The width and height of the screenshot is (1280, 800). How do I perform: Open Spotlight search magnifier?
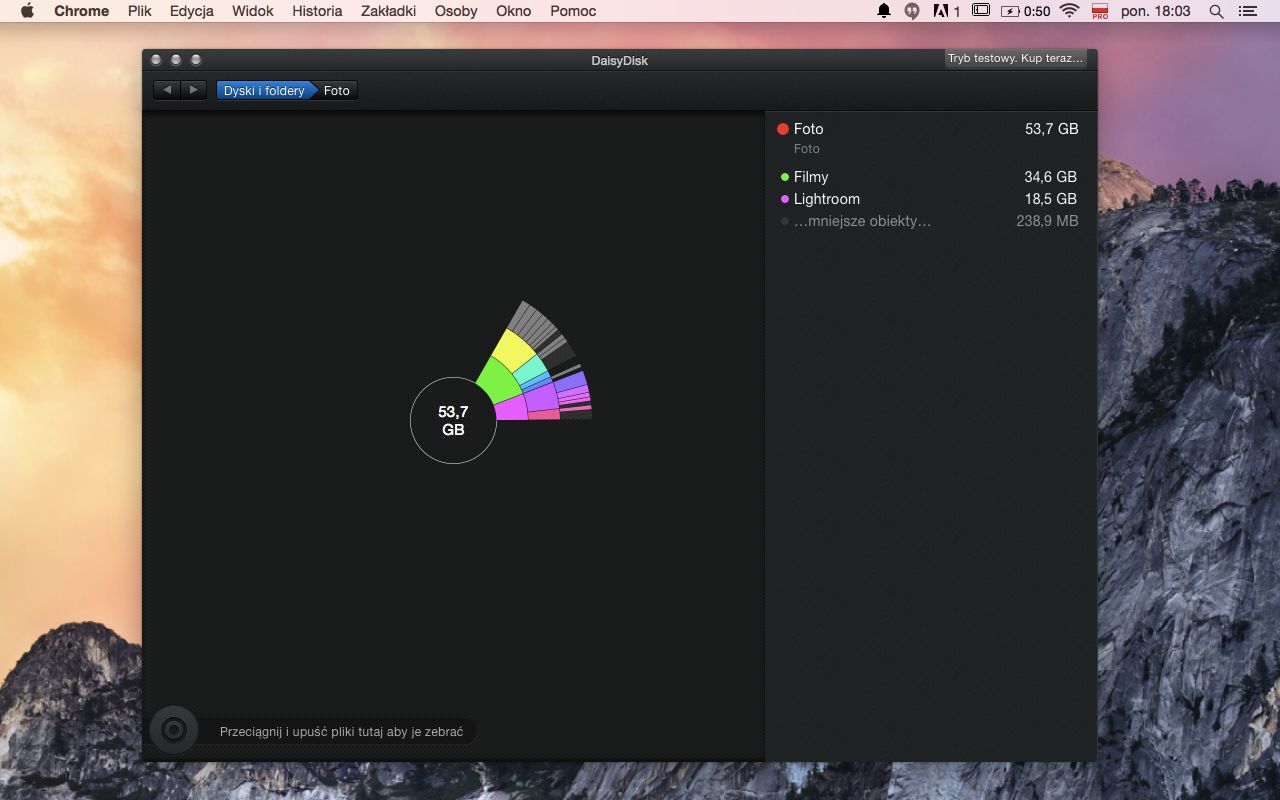[1217, 11]
